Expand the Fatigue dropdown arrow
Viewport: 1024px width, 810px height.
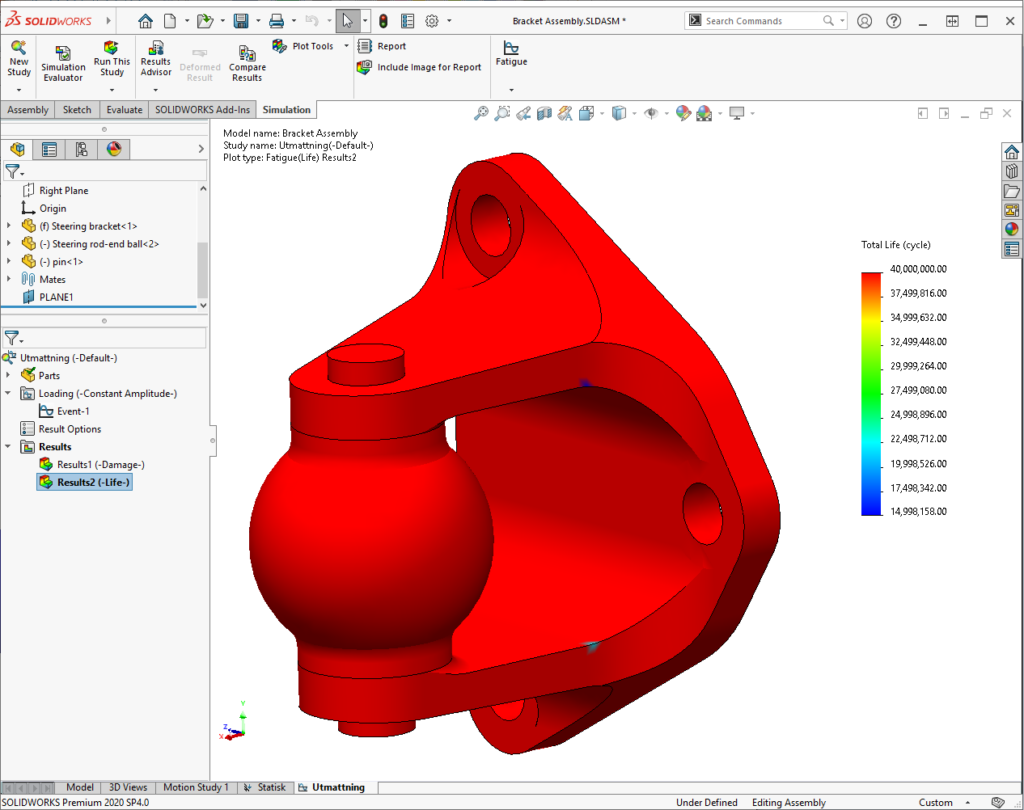point(511,90)
